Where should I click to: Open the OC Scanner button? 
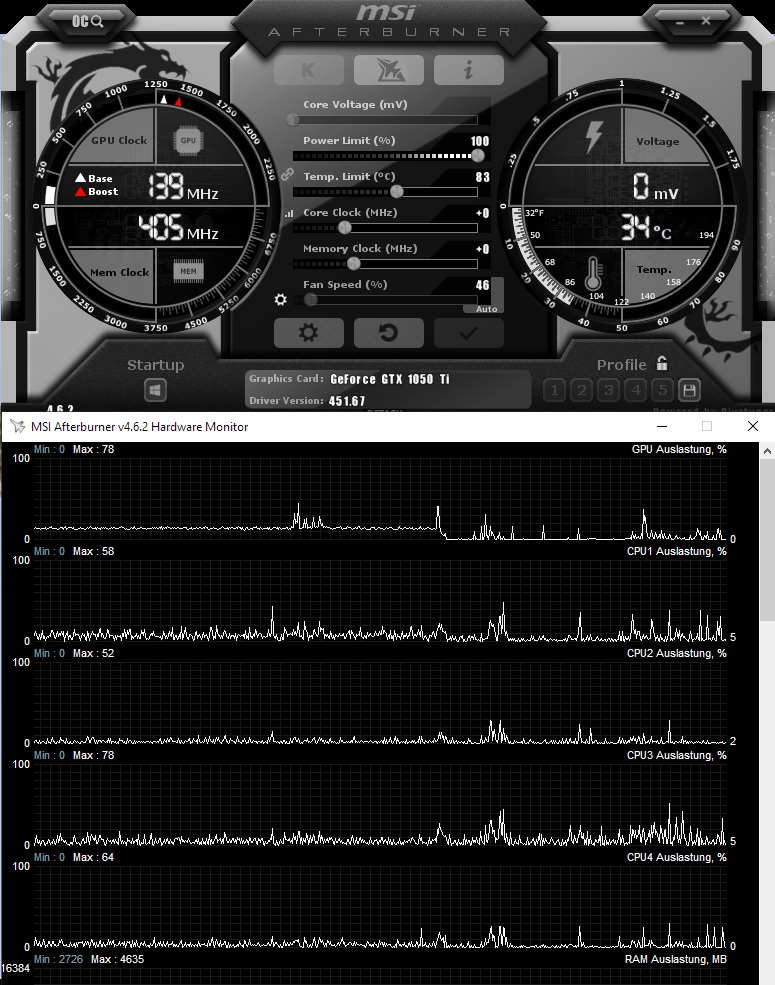[x=87, y=21]
